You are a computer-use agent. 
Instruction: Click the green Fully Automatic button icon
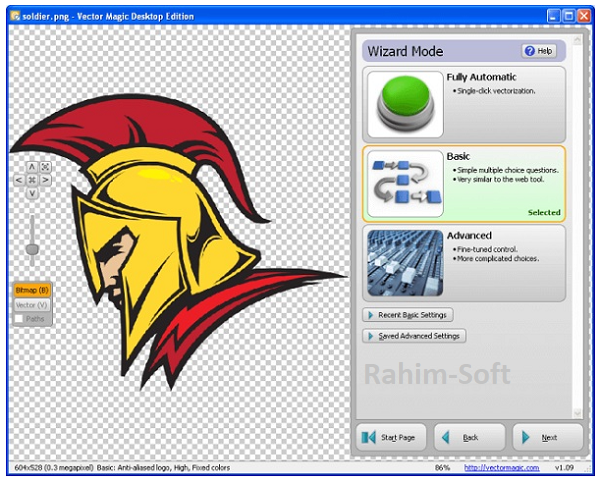405,104
